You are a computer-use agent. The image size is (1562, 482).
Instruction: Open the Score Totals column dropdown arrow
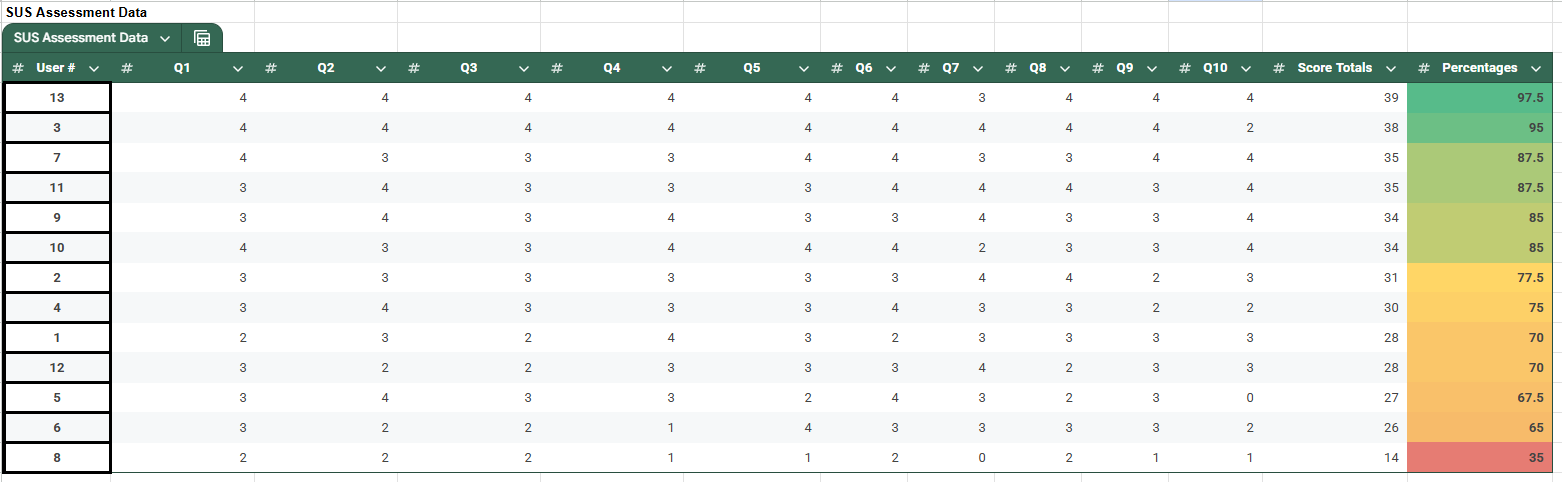[x=1391, y=69]
